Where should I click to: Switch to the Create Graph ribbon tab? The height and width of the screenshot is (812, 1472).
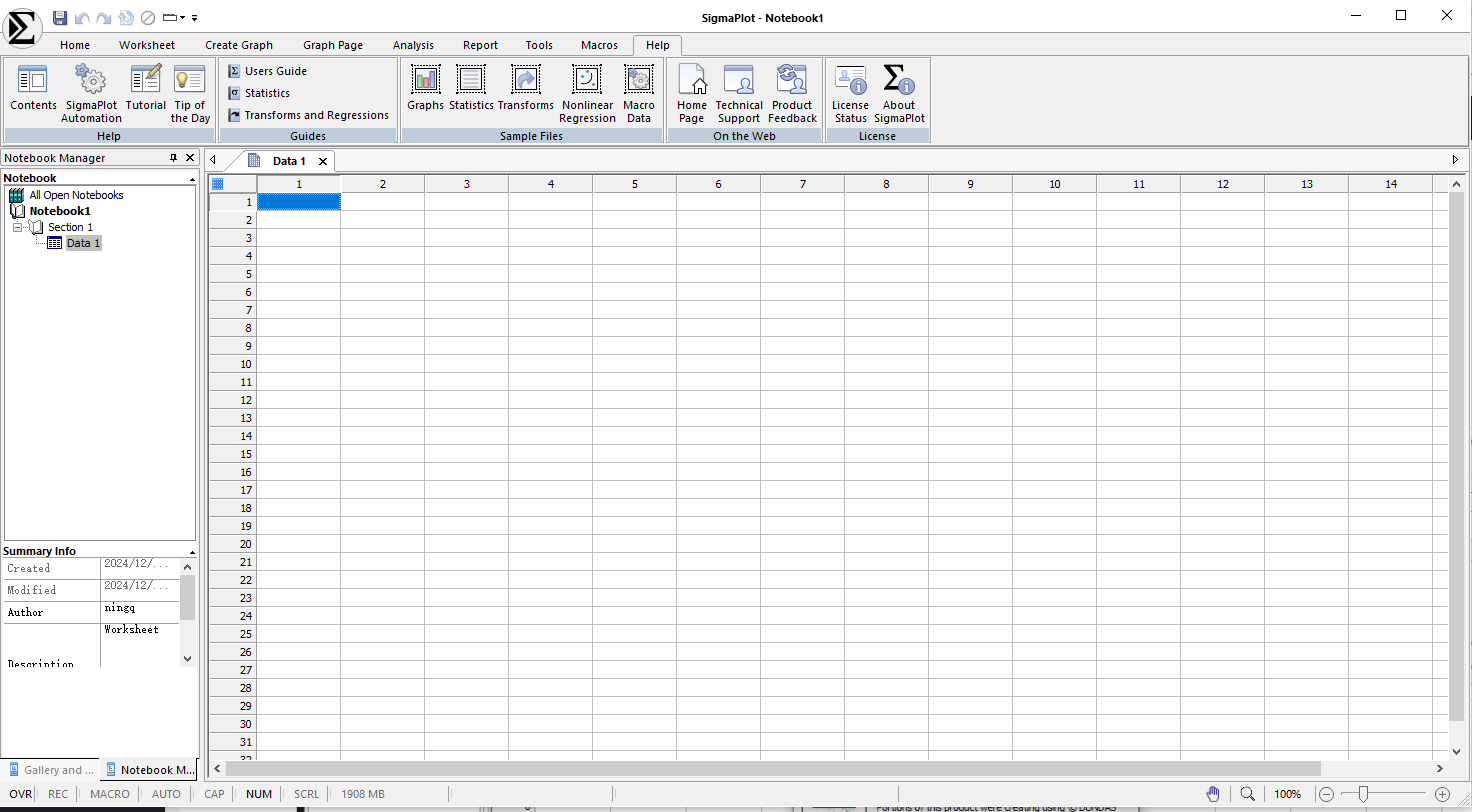click(x=239, y=45)
